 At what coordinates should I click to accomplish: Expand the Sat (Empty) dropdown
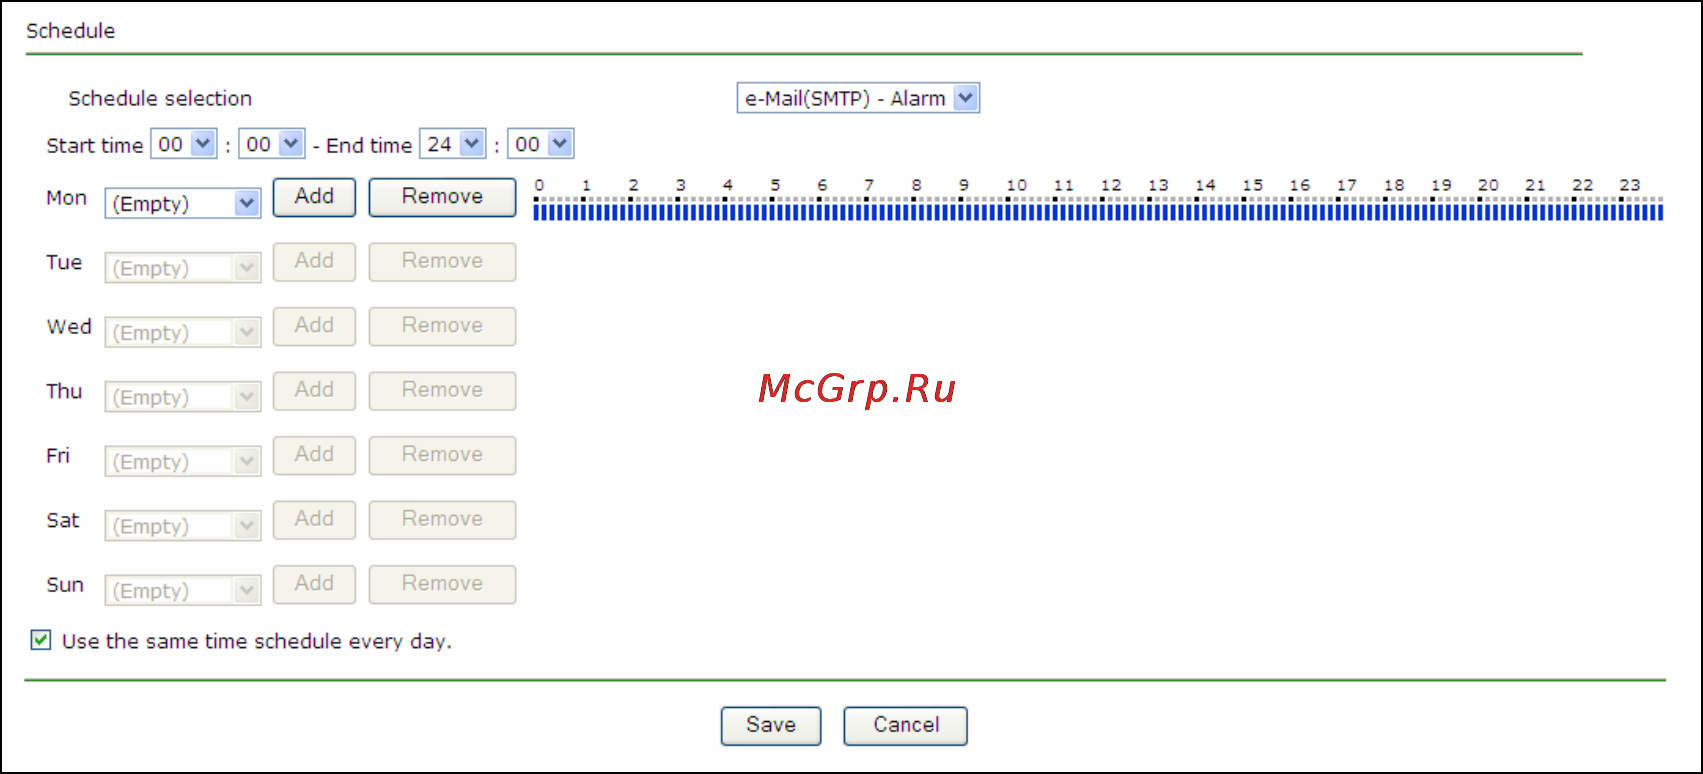click(183, 526)
